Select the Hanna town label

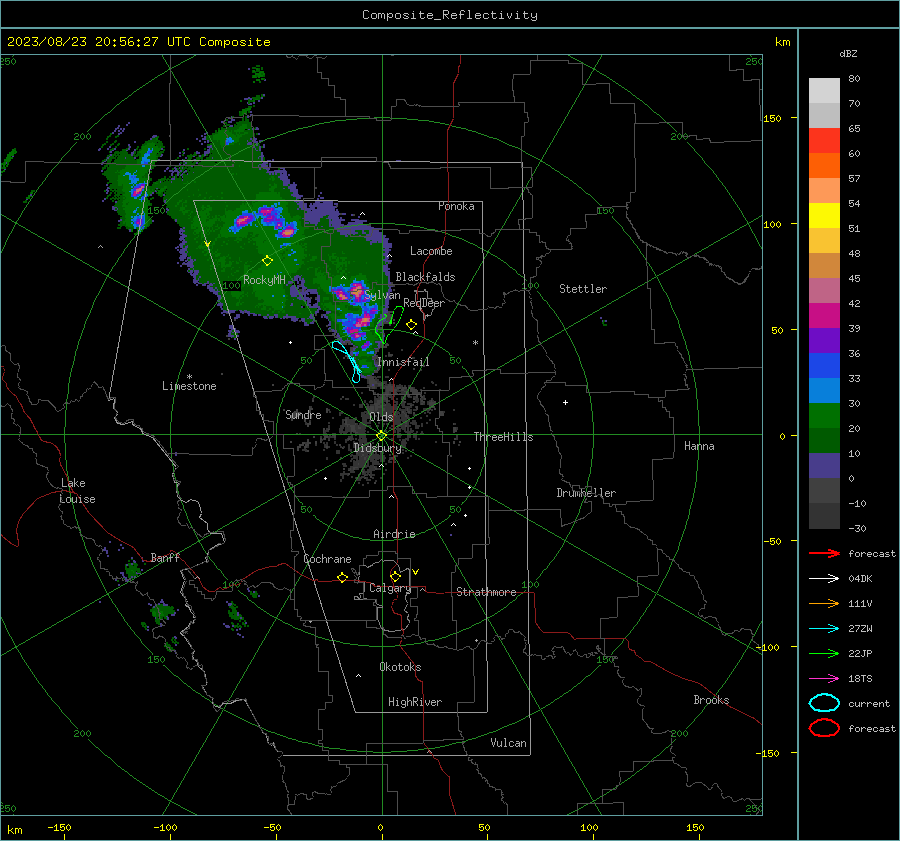pyautogui.click(x=699, y=446)
